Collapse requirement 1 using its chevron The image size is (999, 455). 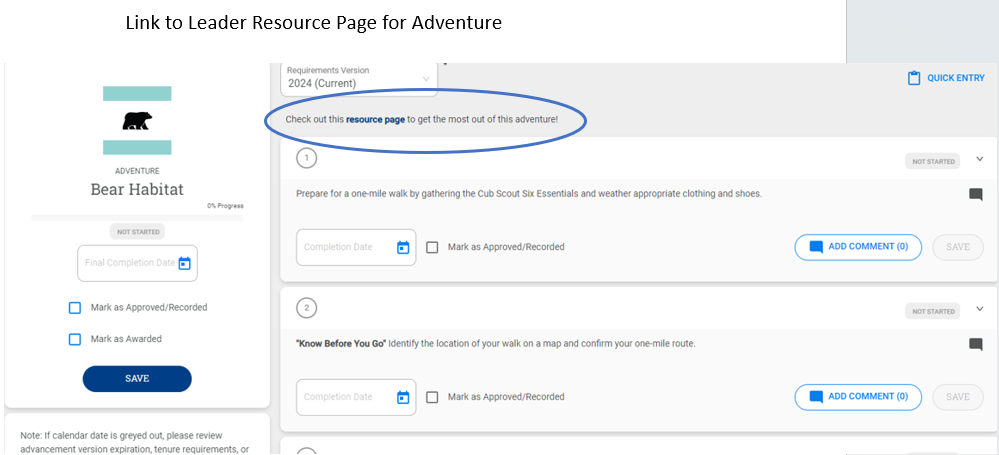click(x=980, y=159)
